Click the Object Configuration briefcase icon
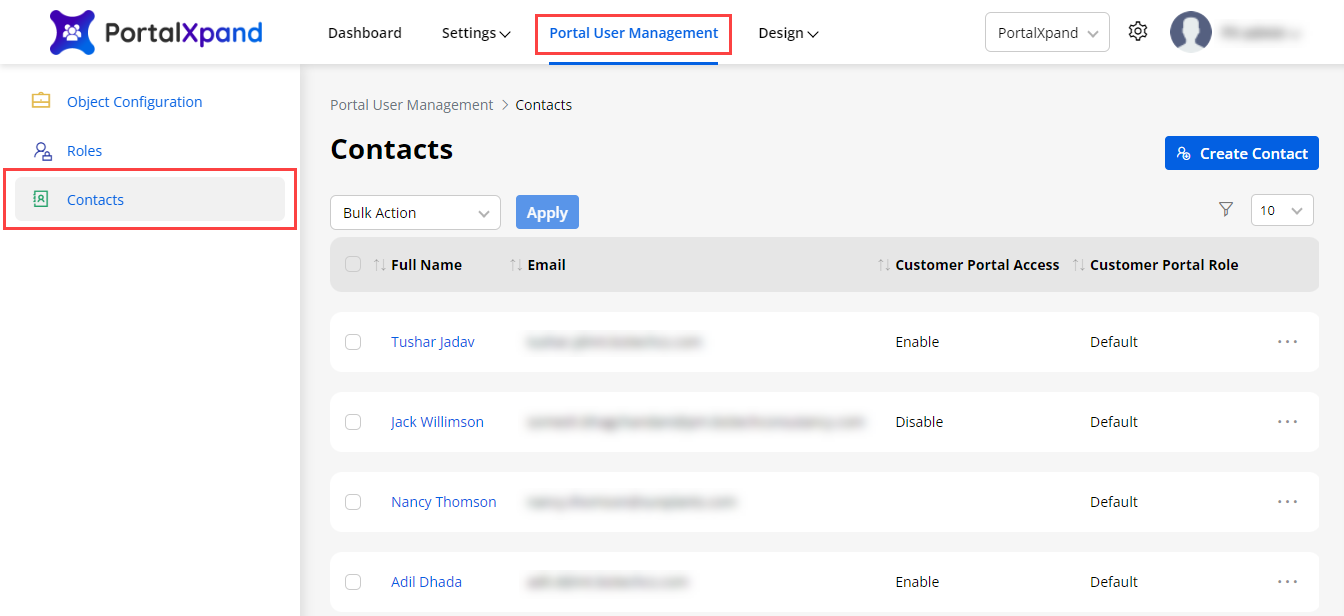The height and width of the screenshot is (616, 1344). pos(41,101)
